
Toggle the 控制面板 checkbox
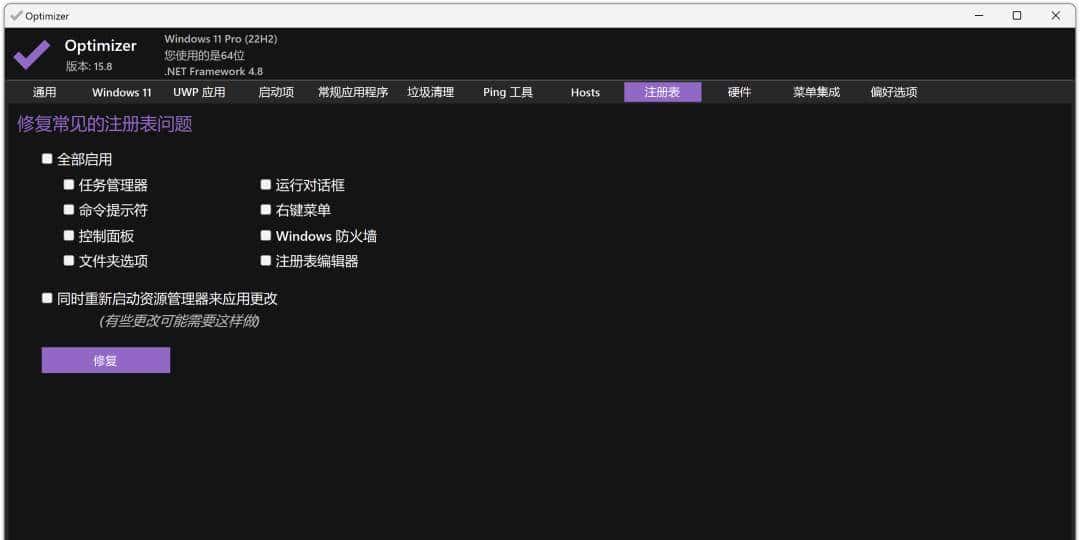[x=69, y=236]
